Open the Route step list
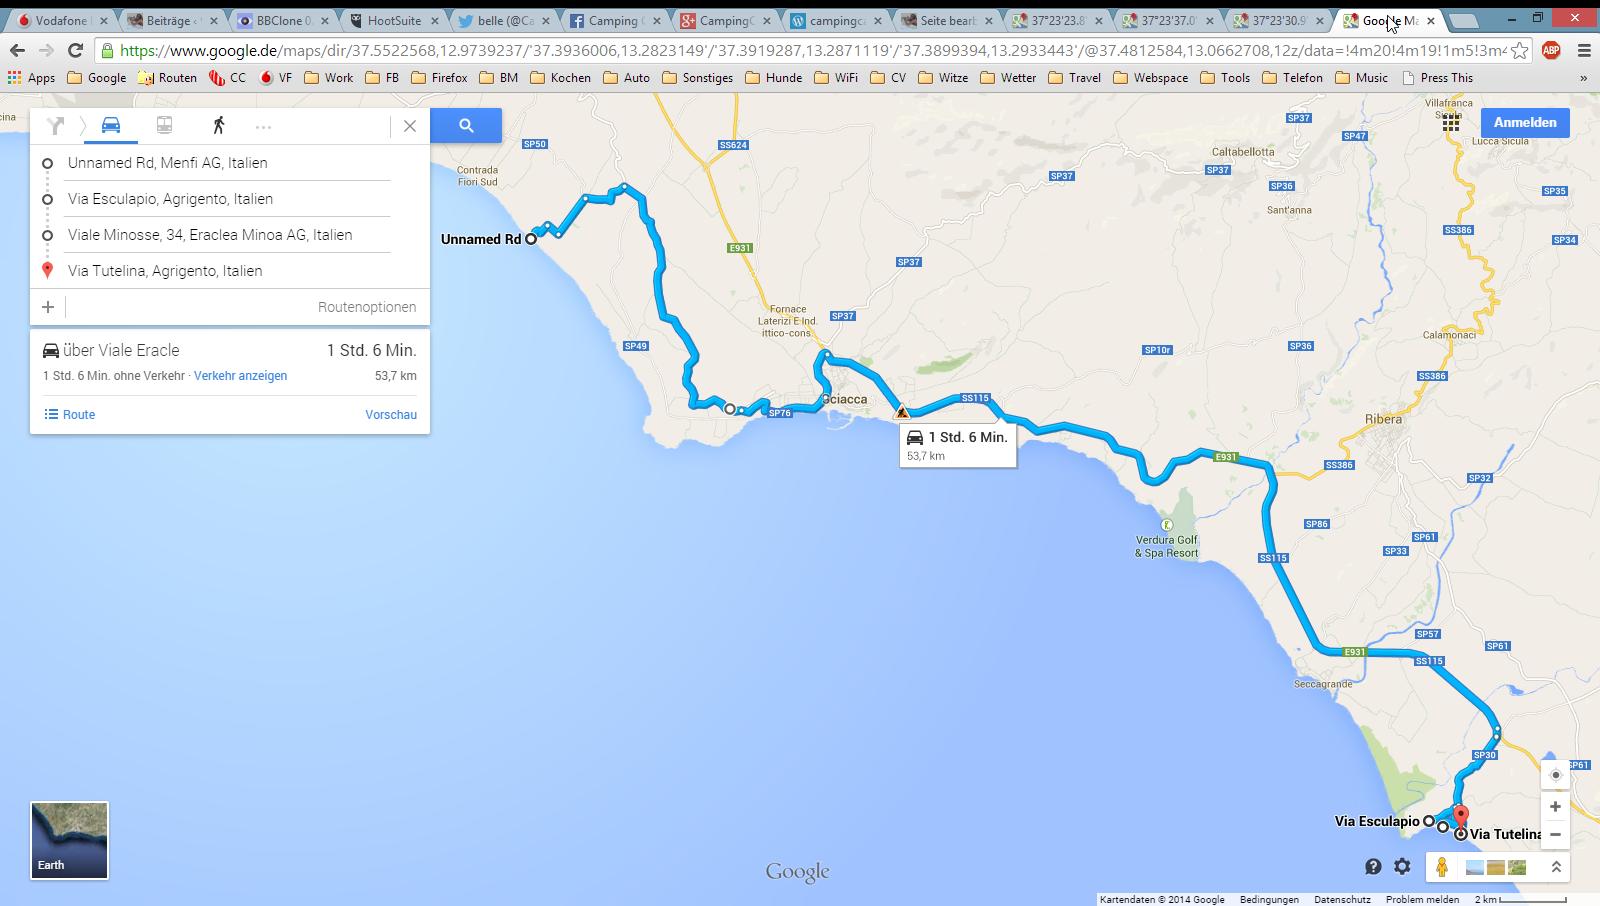The height and width of the screenshot is (906, 1600). coord(70,415)
